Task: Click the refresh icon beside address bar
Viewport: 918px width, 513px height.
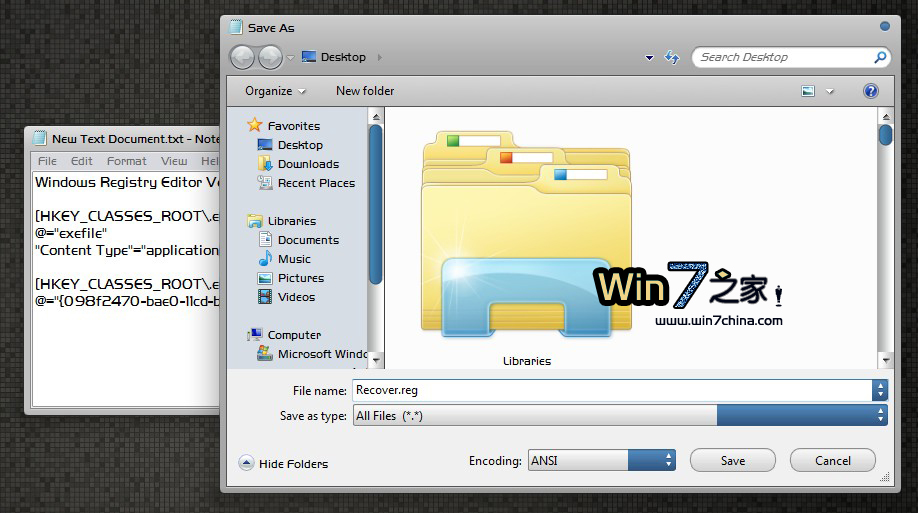Action: click(672, 58)
